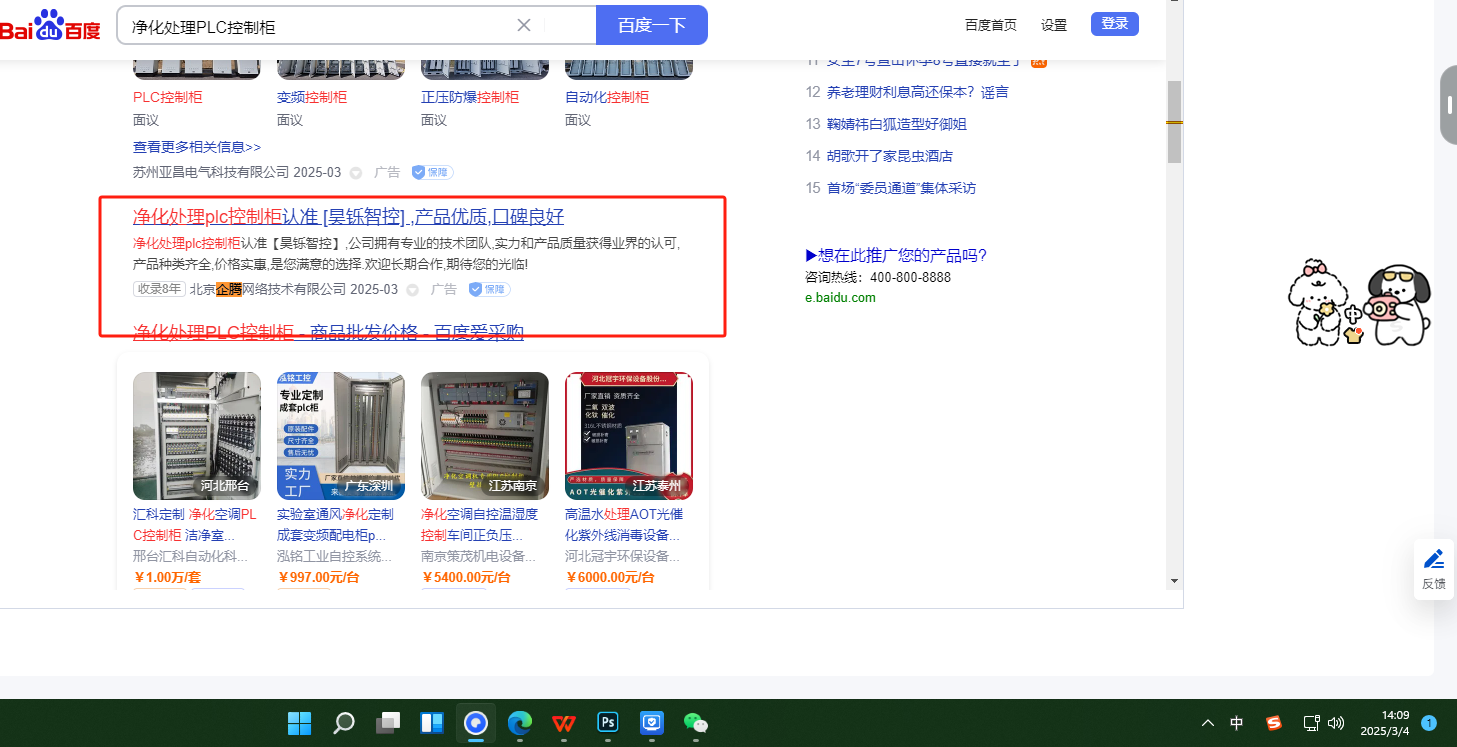This screenshot has width=1457, height=747.
Task: Launch Microsoft Edge from the taskbar
Action: click(x=519, y=723)
